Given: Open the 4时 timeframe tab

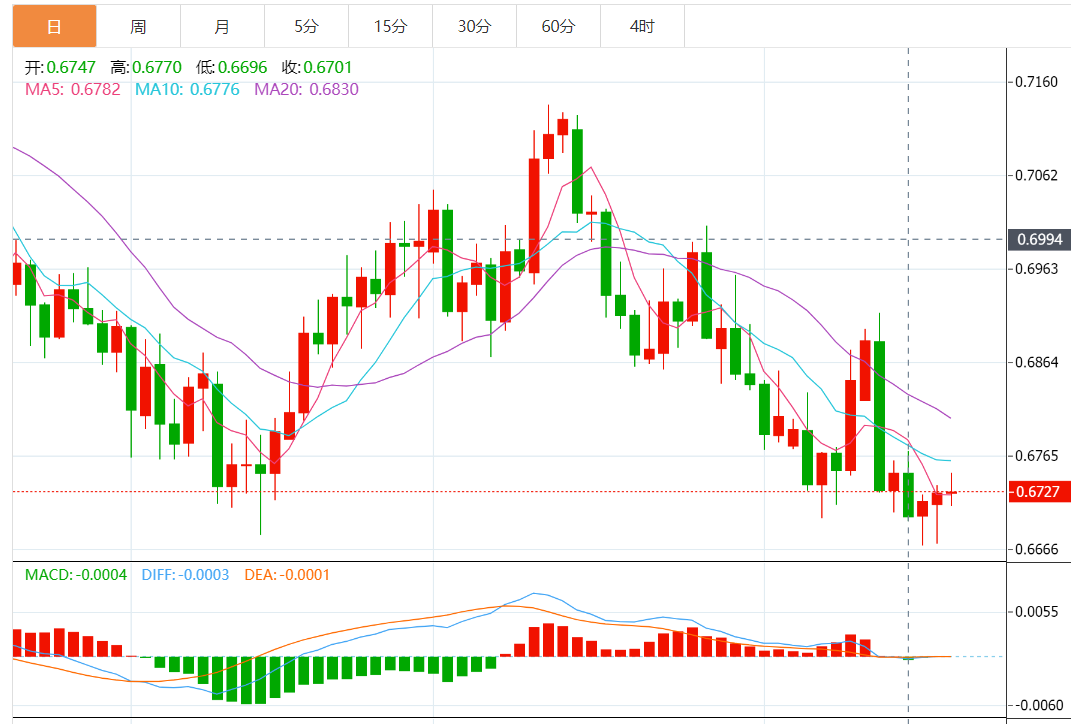Looking at the screenshot, I should pos(643,27).
